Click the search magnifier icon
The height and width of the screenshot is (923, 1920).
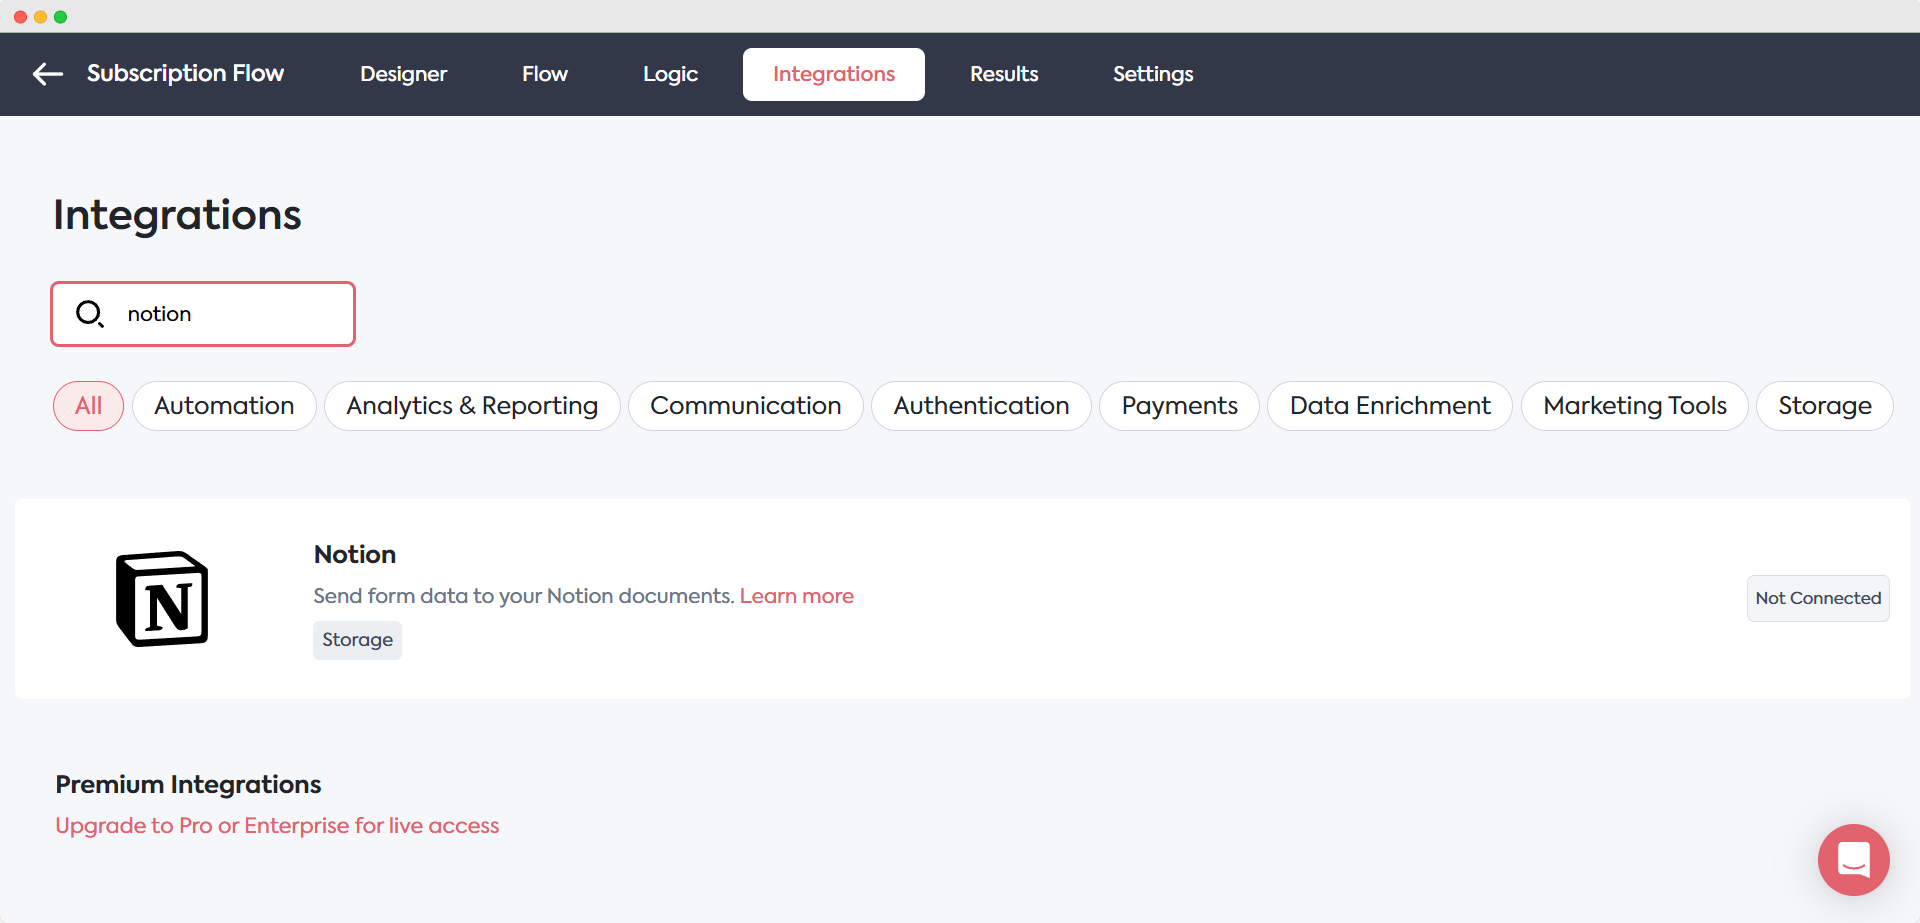click(x=90, y=313)
